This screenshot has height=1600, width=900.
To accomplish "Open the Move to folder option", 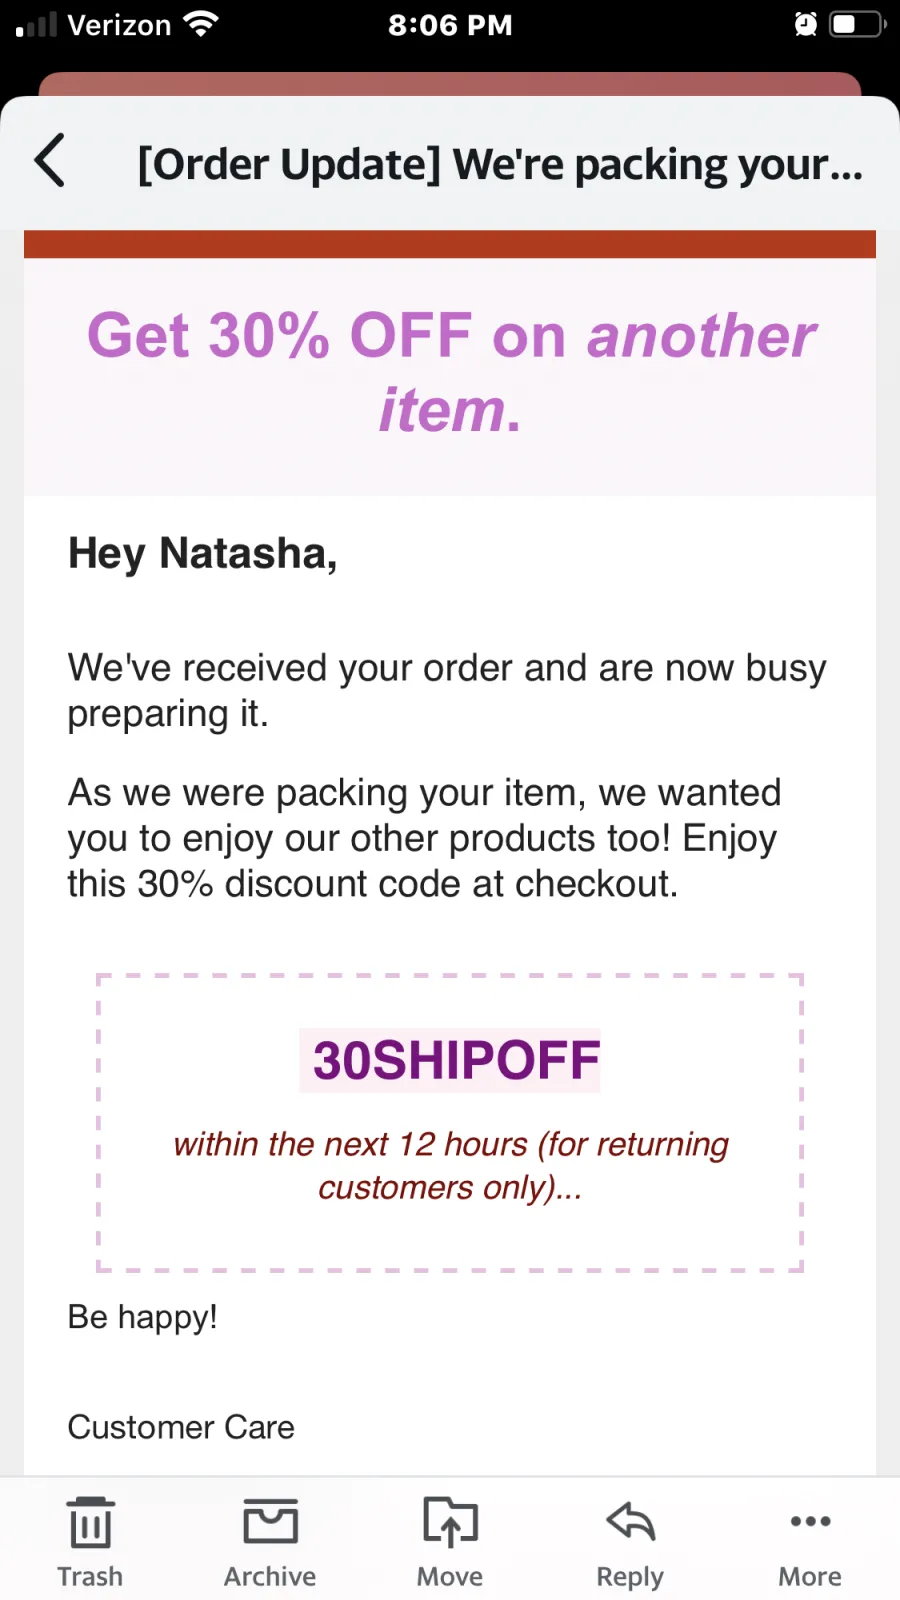I will [450, 1541].
